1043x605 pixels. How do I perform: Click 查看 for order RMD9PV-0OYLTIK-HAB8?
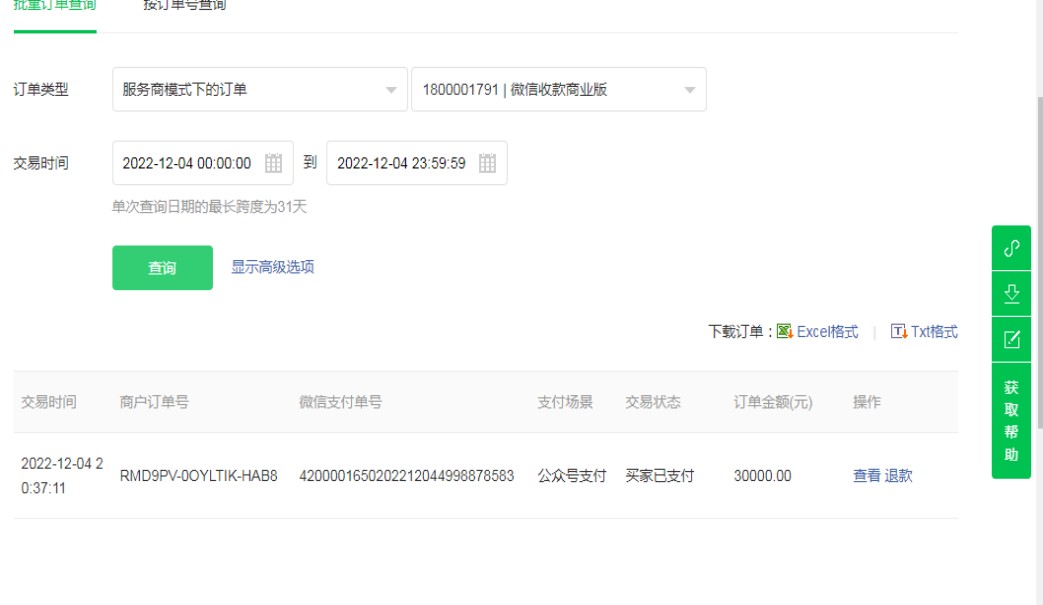point(866,476)
